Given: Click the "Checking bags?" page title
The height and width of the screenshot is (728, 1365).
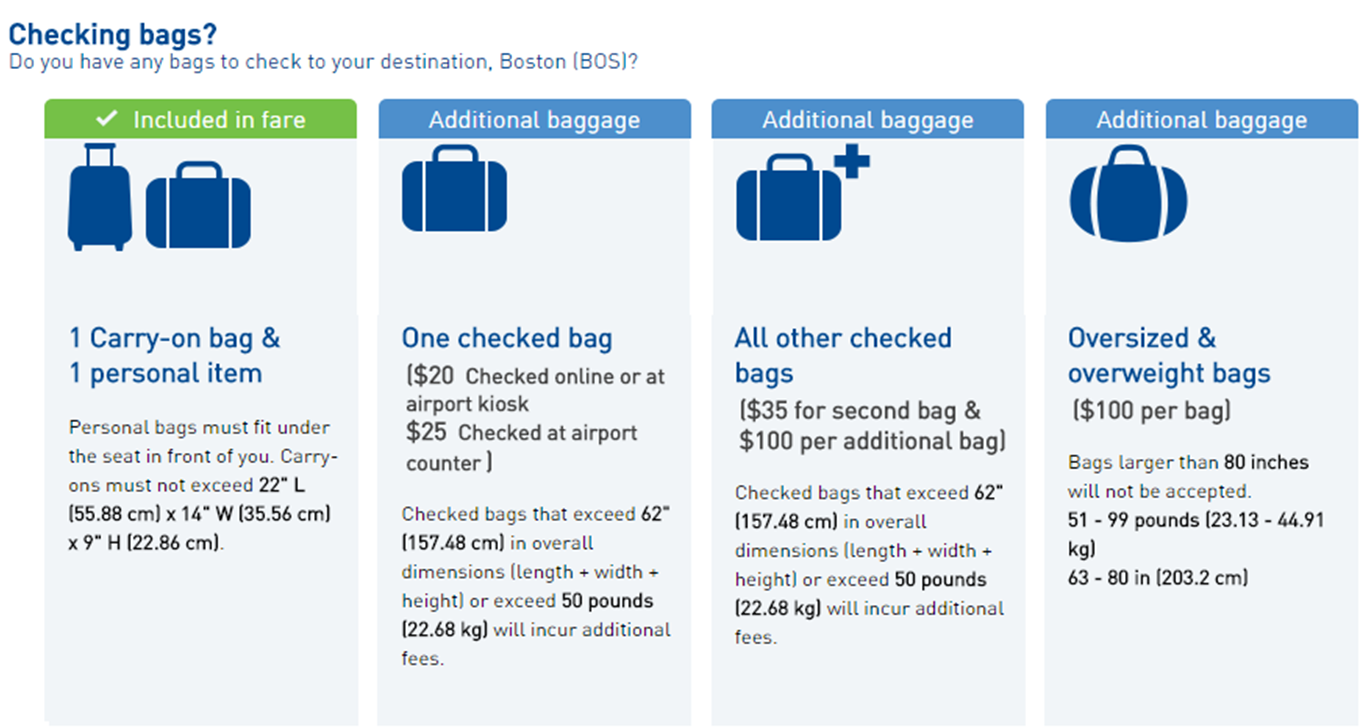Looking at the screenshot, I should (113, 34).
